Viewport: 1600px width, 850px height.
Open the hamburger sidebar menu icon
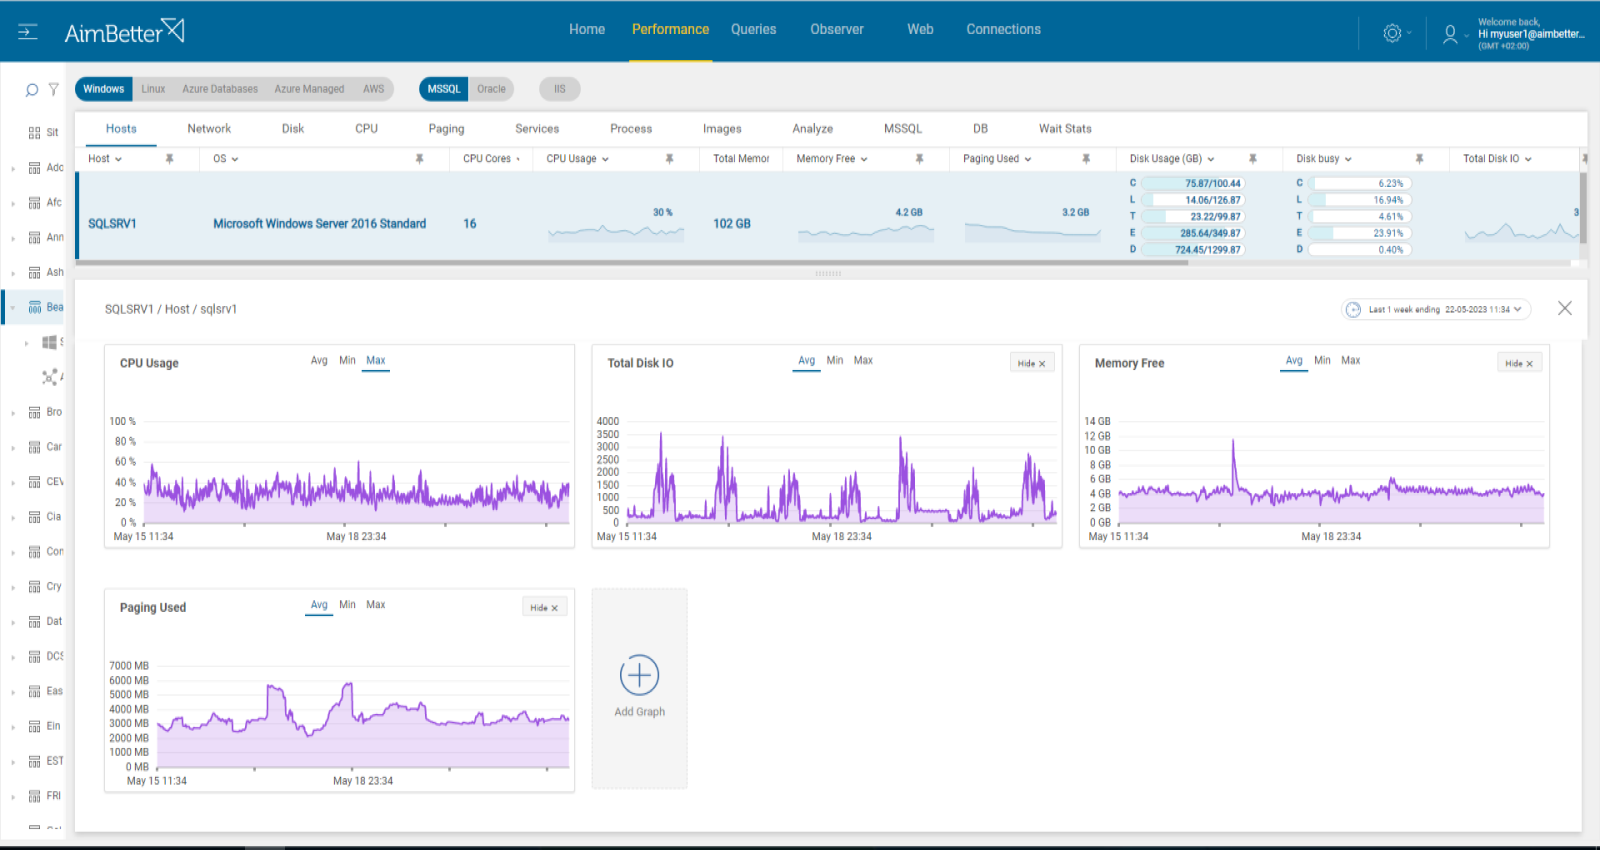pos(28,32)
